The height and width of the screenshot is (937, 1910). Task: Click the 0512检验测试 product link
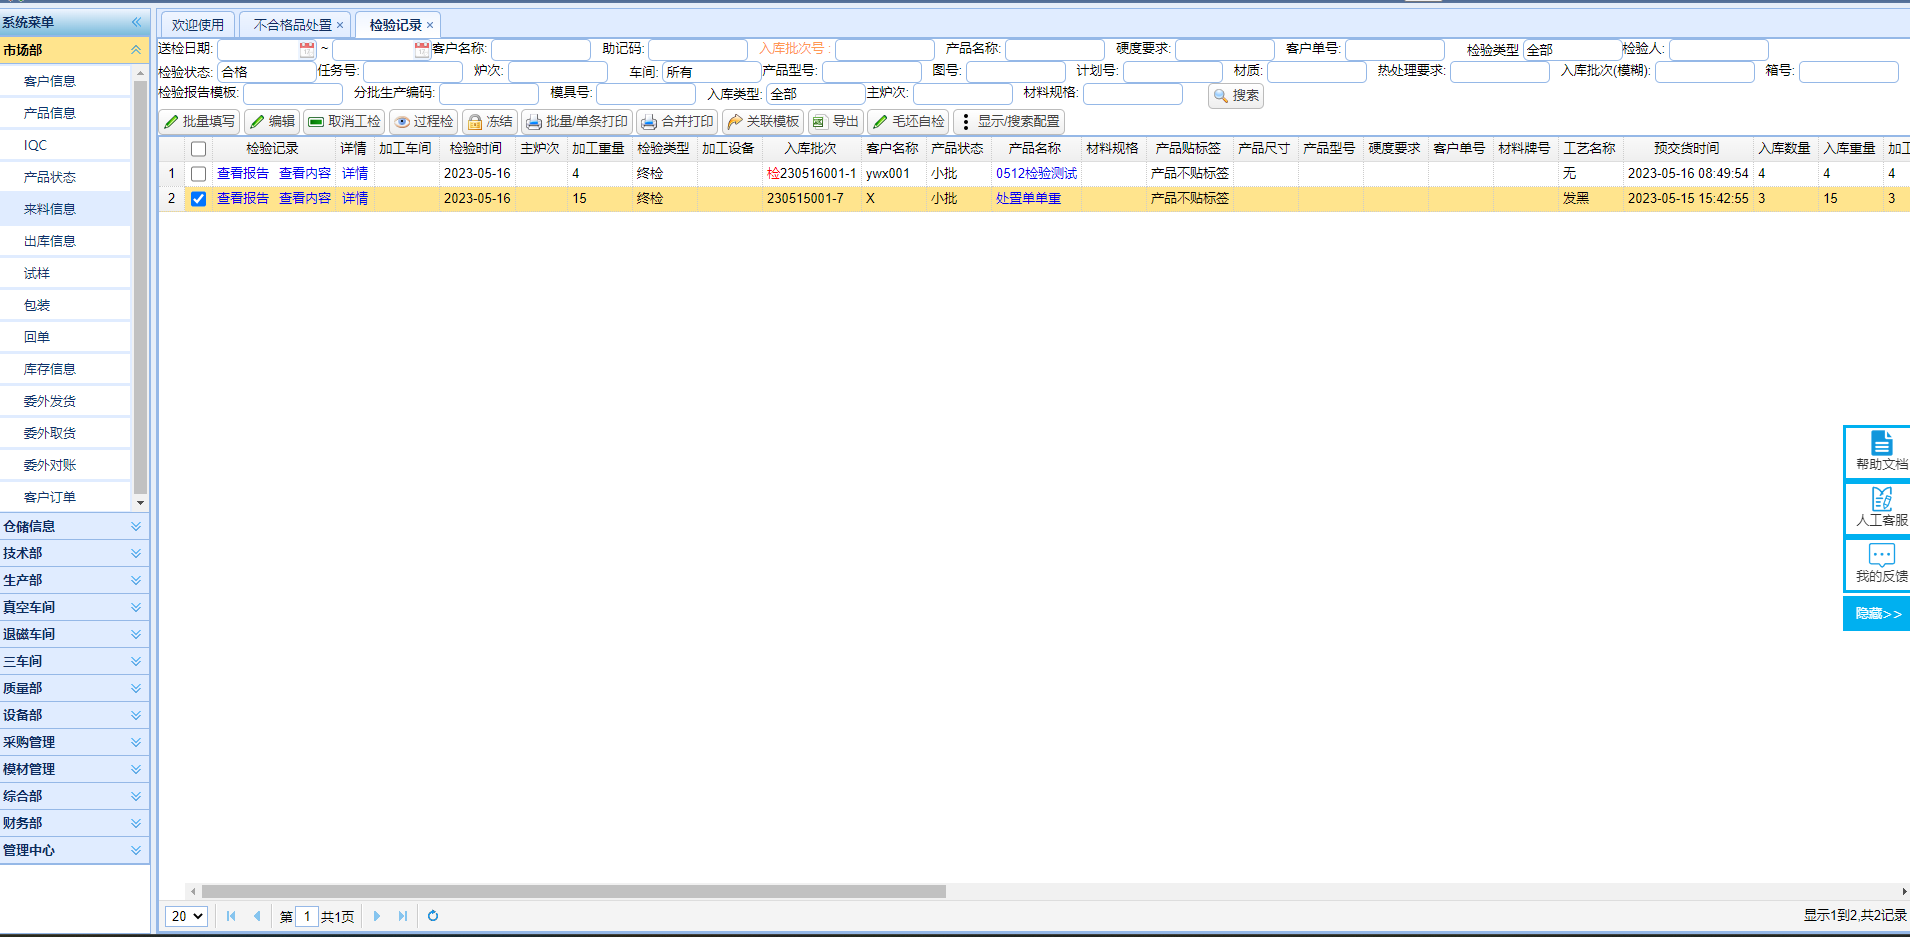(1037, 174)
